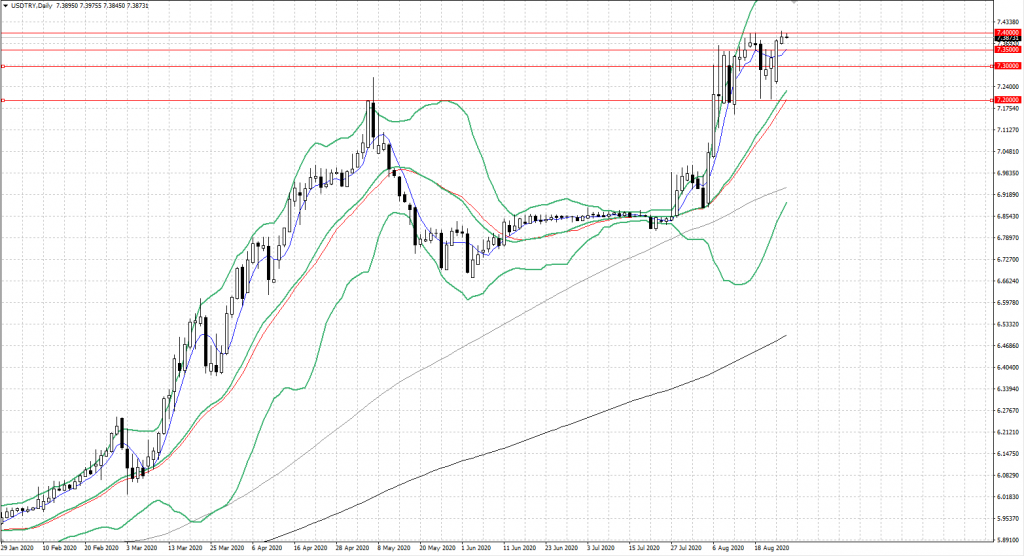Click the red 7.35000 price level tag

click(1007, 49)
